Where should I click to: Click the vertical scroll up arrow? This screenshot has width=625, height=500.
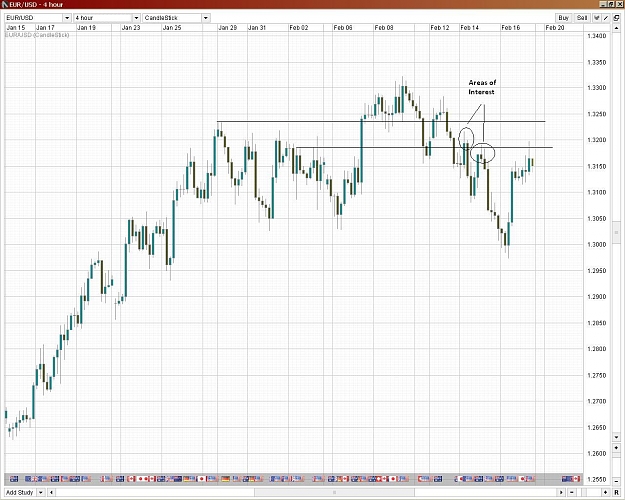pos(616,28)
